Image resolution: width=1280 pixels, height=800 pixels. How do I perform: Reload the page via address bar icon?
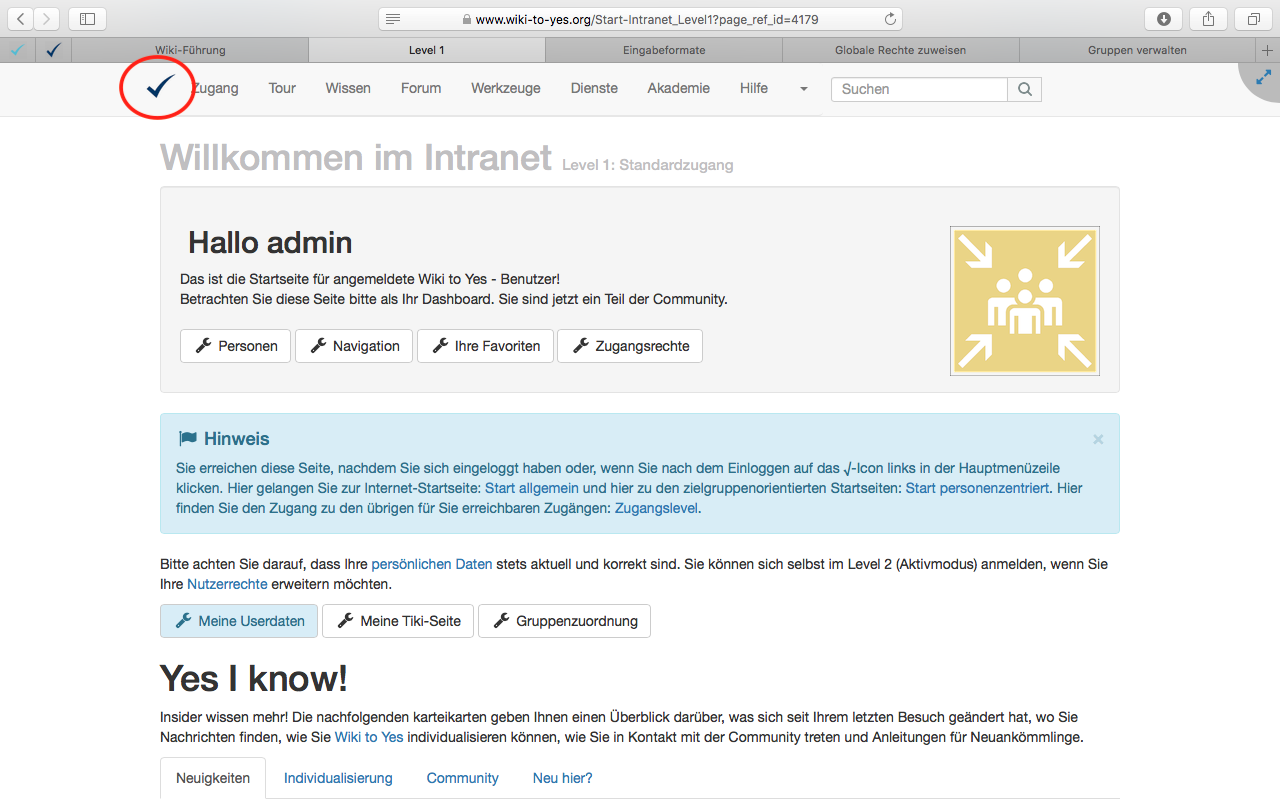pos(890,19)
